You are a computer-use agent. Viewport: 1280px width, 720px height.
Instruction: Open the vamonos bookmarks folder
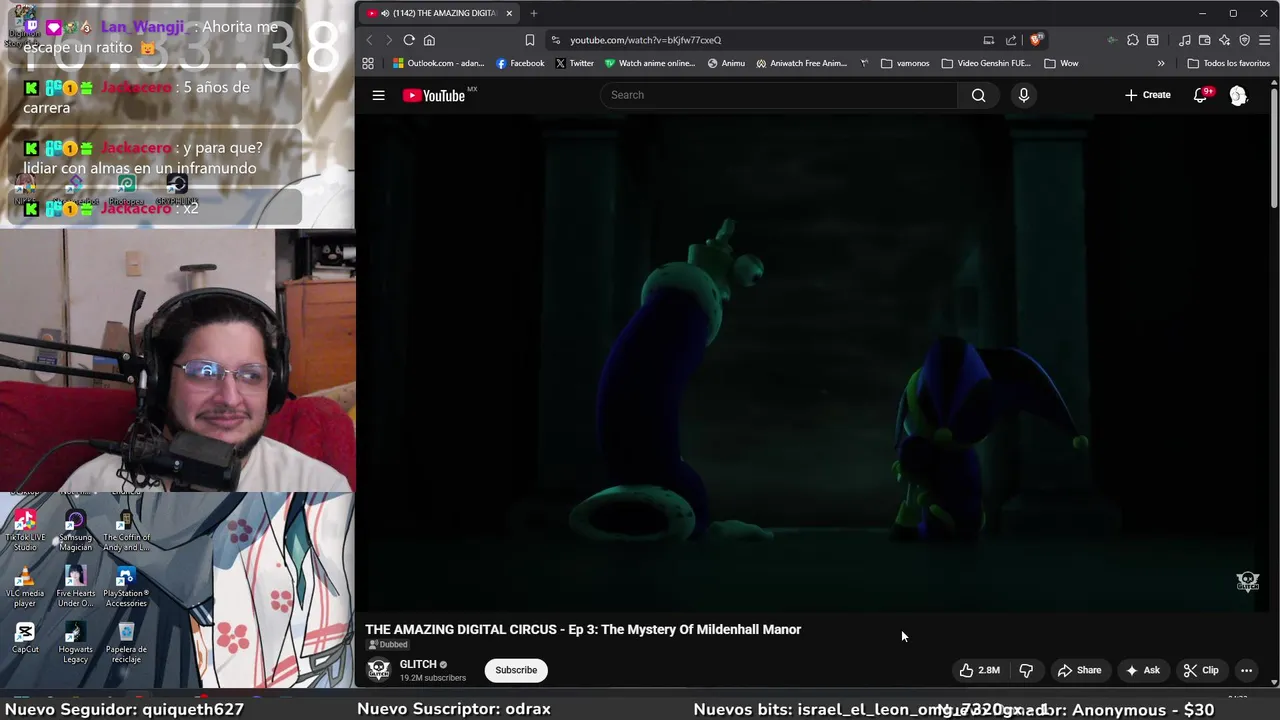click(905, 63)
